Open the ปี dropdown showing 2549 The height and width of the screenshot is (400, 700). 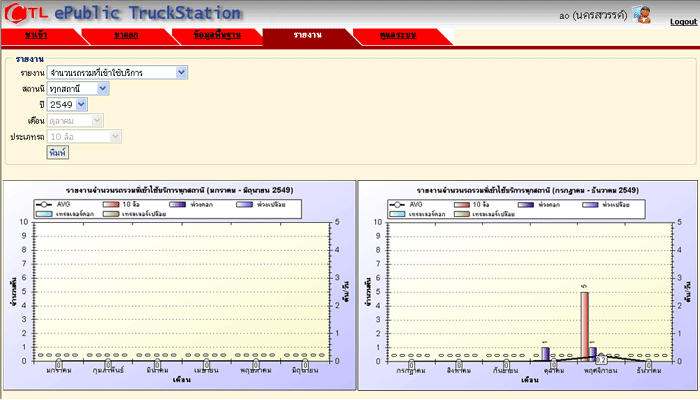(x=67, y=104)
